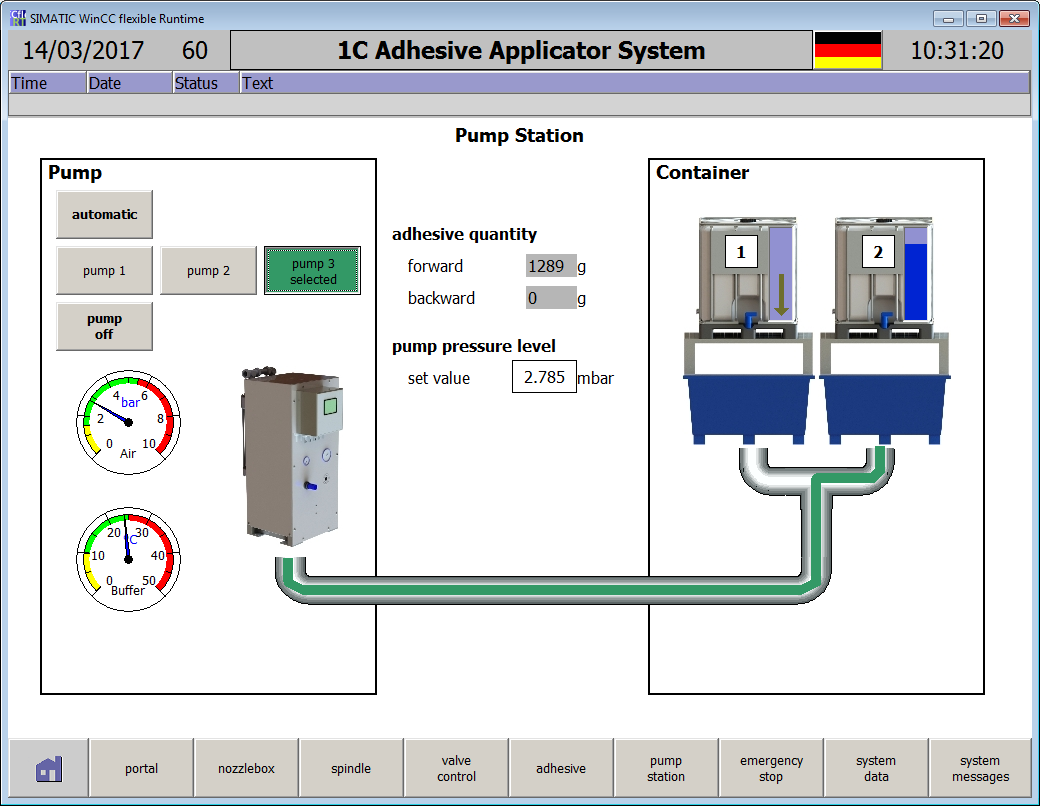Select pump 1
Image resolution: width=1040 pixels, height=806 pixels.
(x=104, y=270)
